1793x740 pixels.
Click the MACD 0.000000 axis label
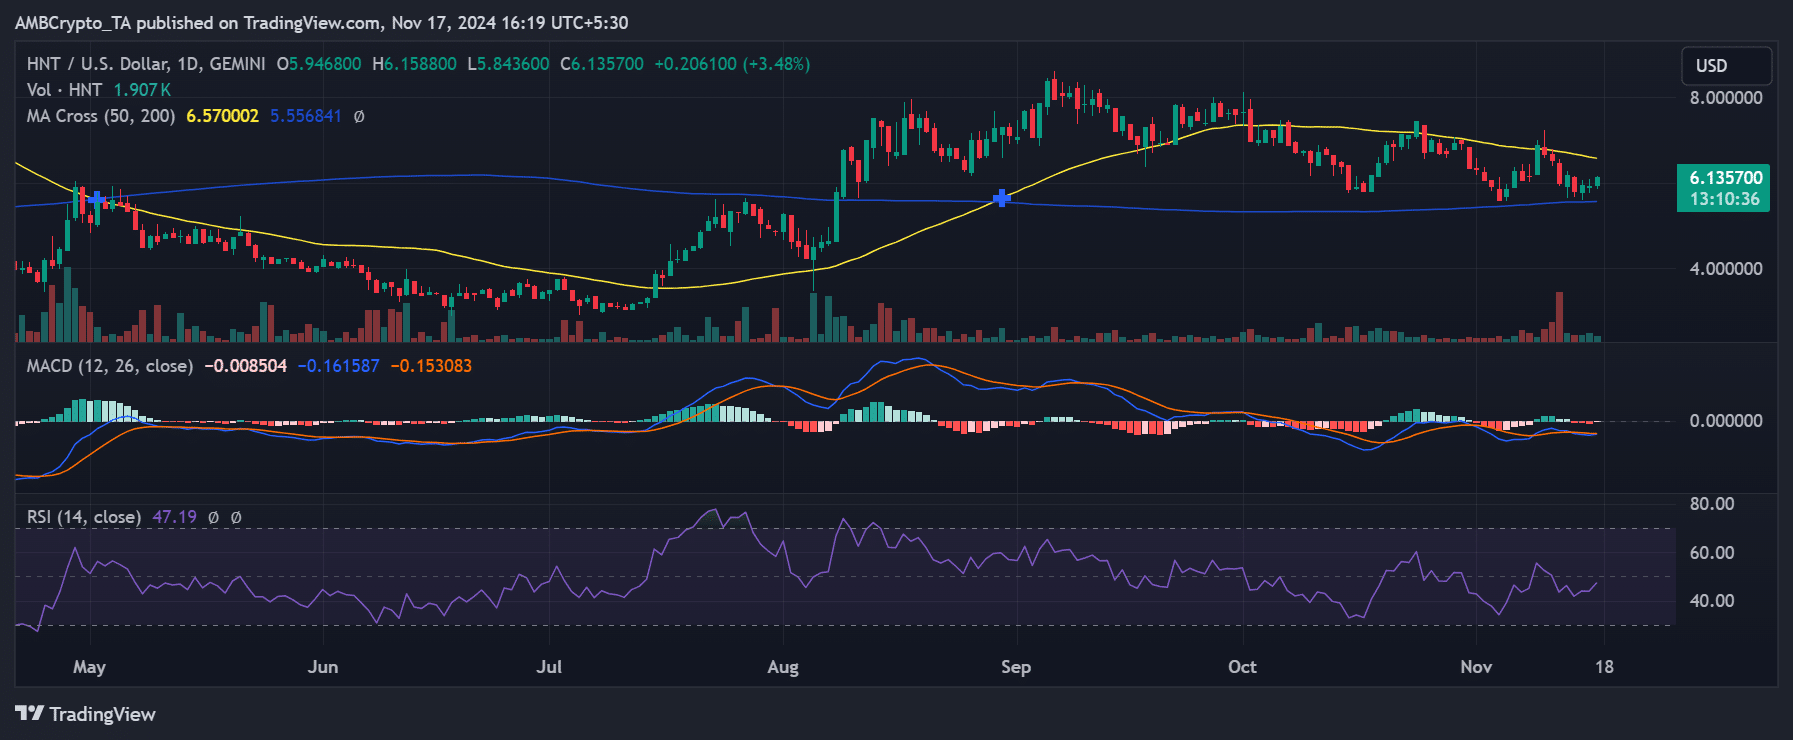click(x=1726, y=421)
